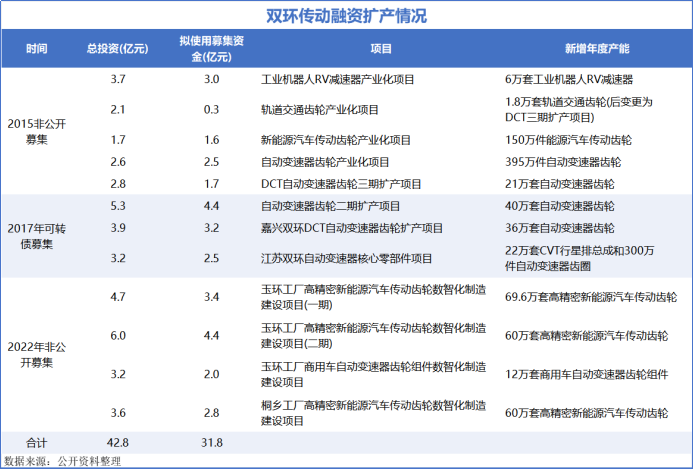The height and width of the screenshot is (470, 694).
Task: Select the 桐乡工厂高精密新能源汽车 project
Action: [x=374, y=413]
